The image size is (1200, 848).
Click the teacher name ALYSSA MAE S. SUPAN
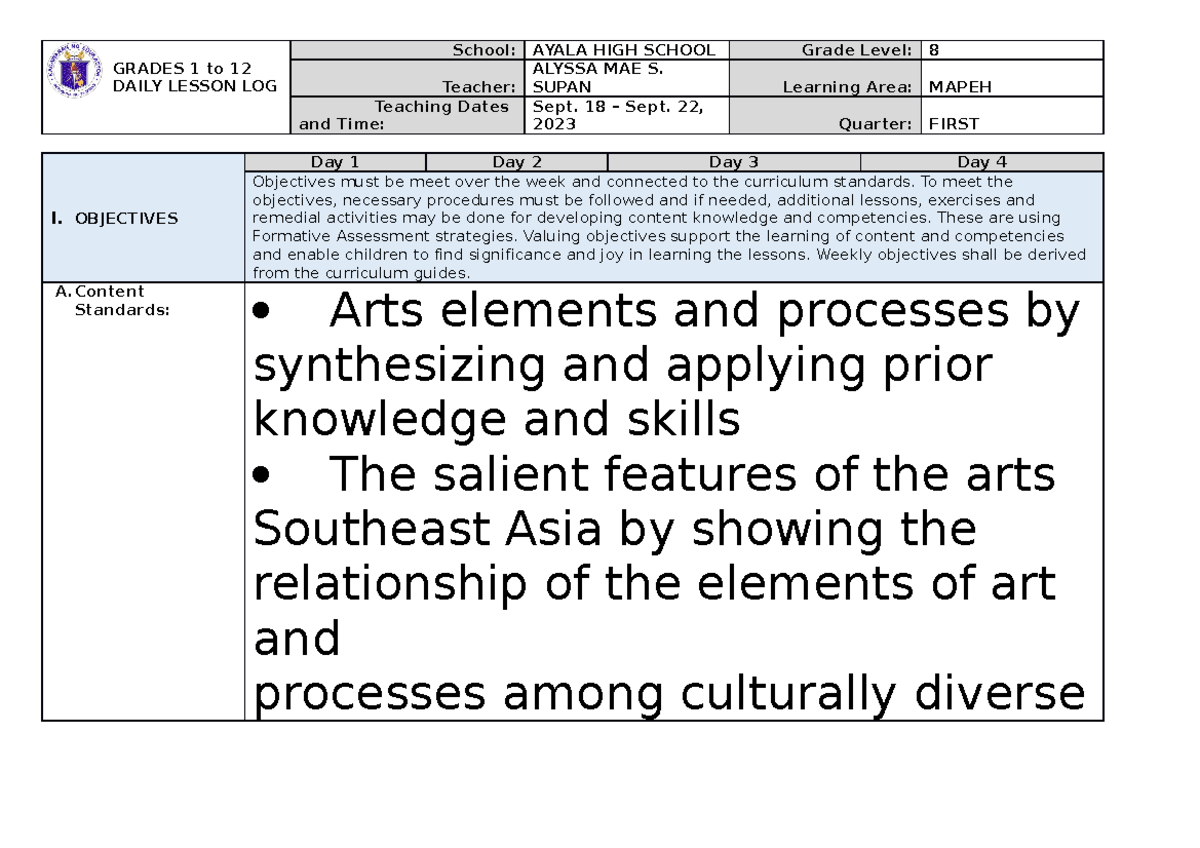[x=600, y=78]
